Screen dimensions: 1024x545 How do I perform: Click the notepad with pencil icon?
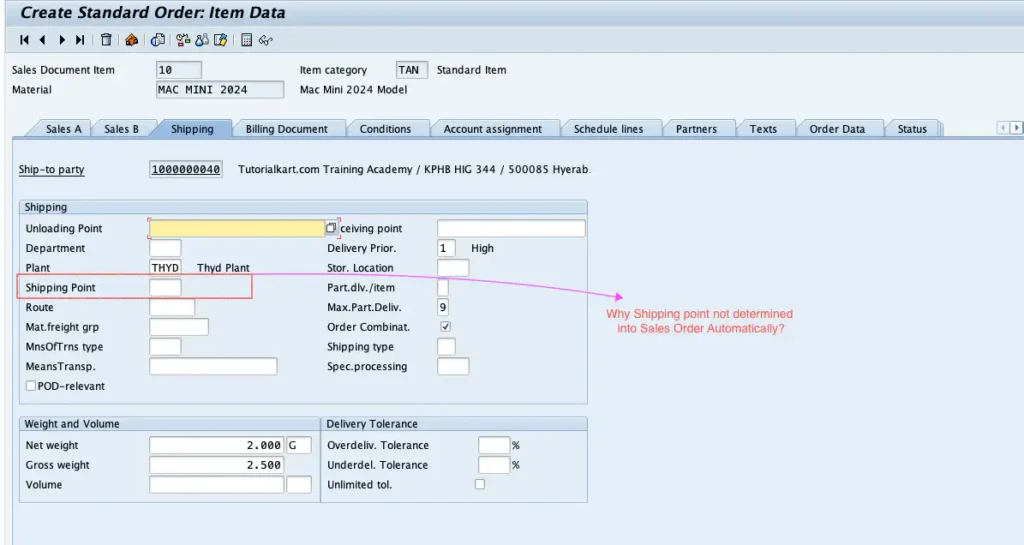tap(221, 40)
